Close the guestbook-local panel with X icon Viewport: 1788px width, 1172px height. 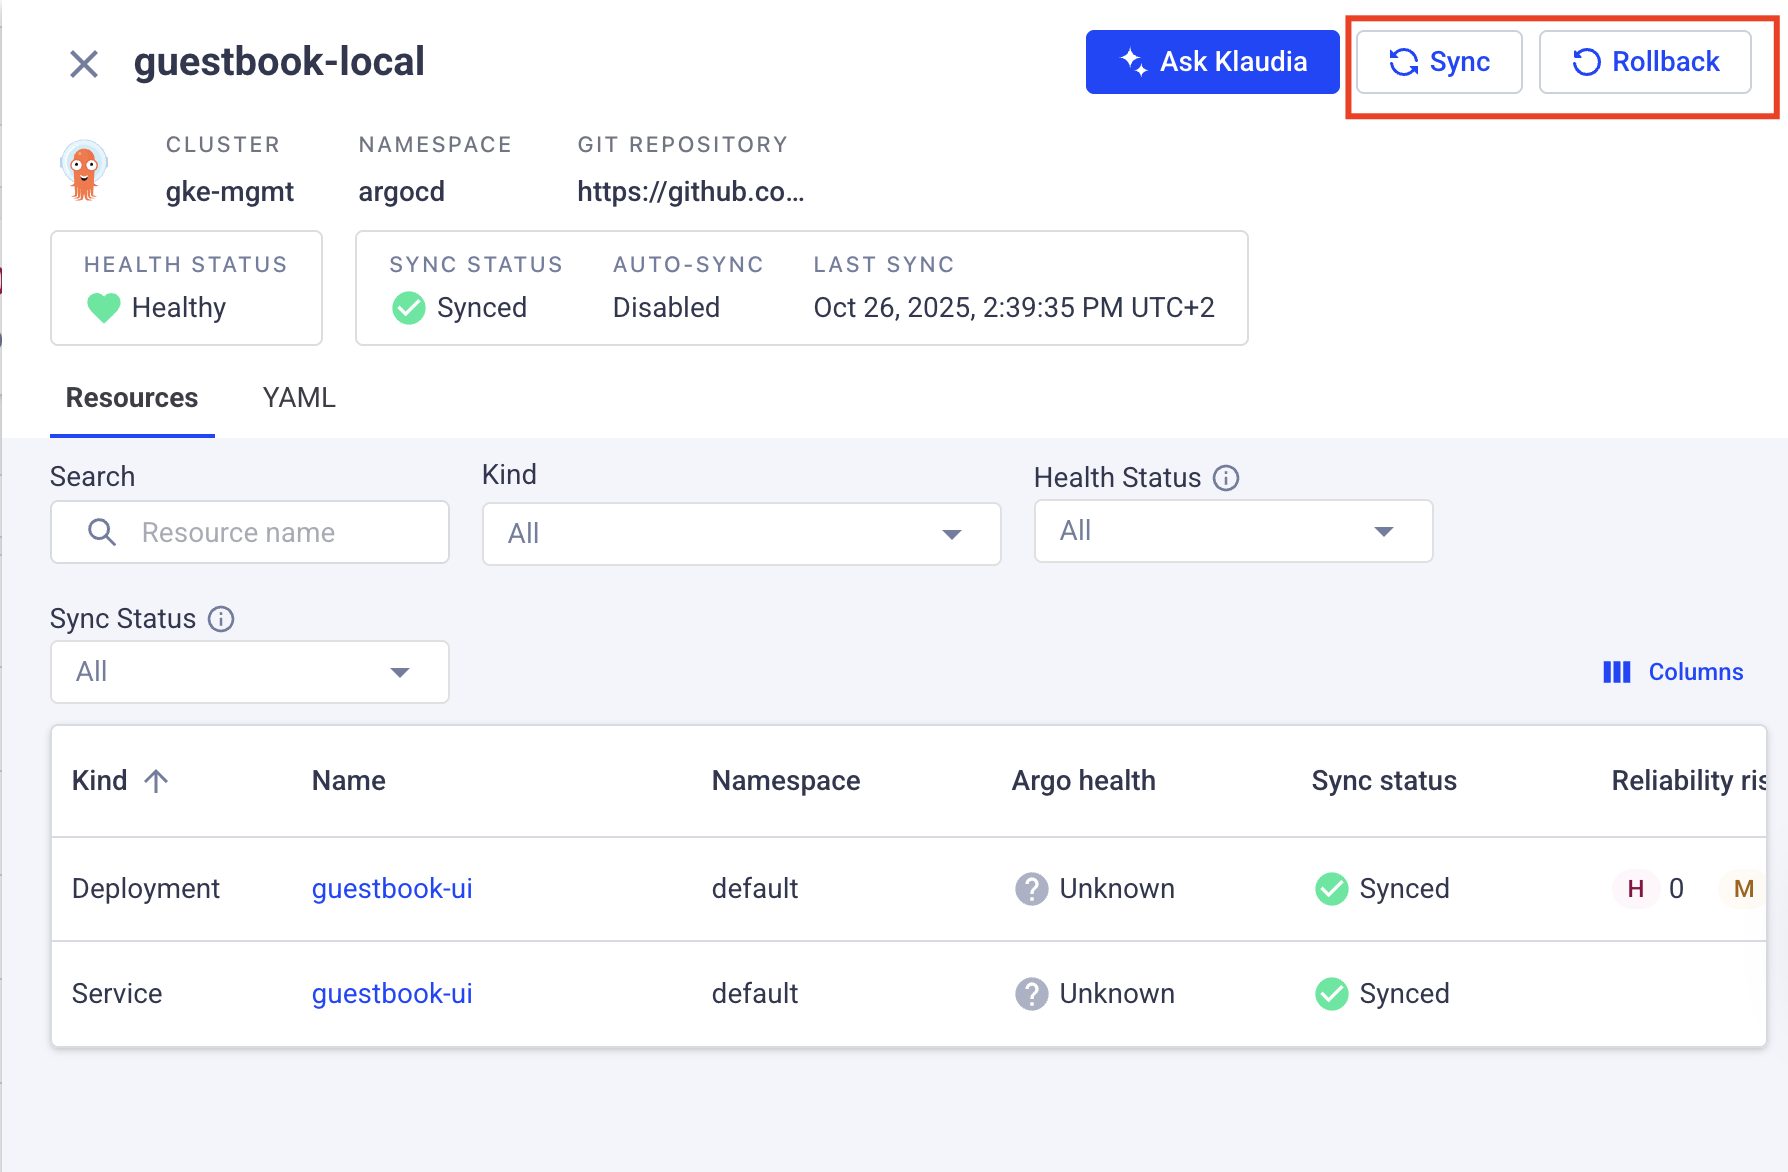[x=84, y=64]
